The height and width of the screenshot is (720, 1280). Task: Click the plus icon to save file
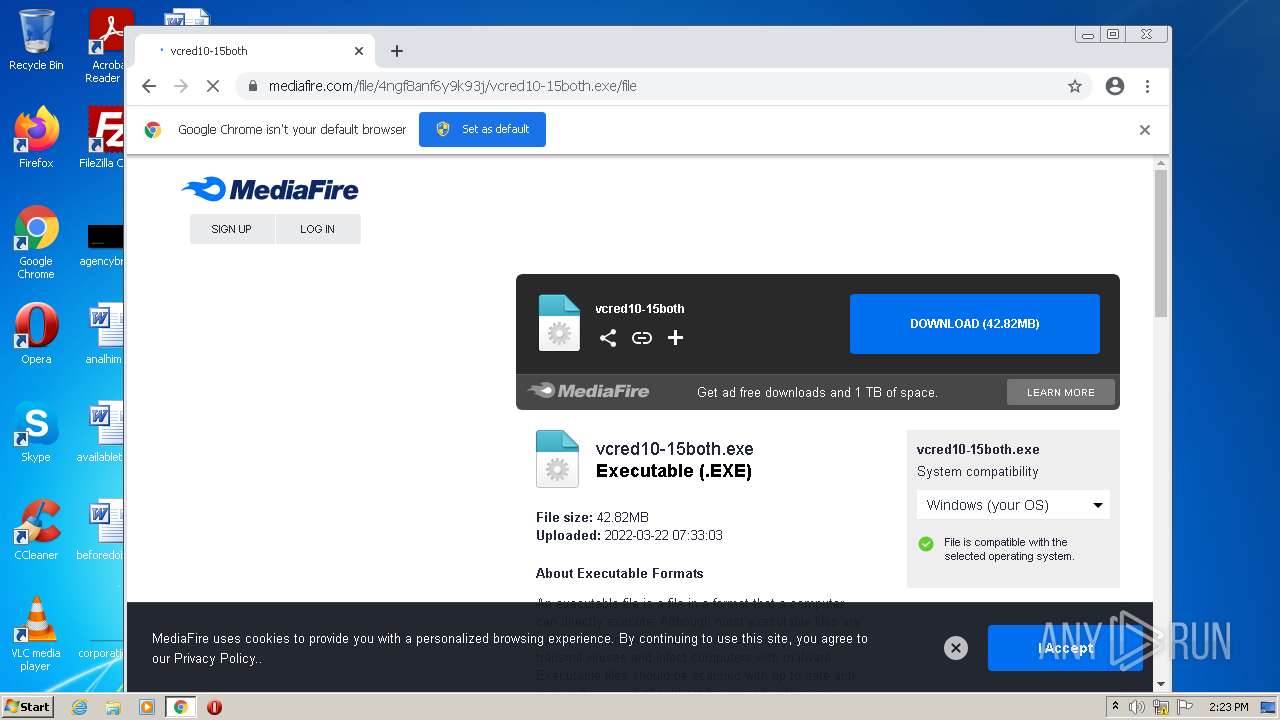pyautogui.click(x=676, y=338)
